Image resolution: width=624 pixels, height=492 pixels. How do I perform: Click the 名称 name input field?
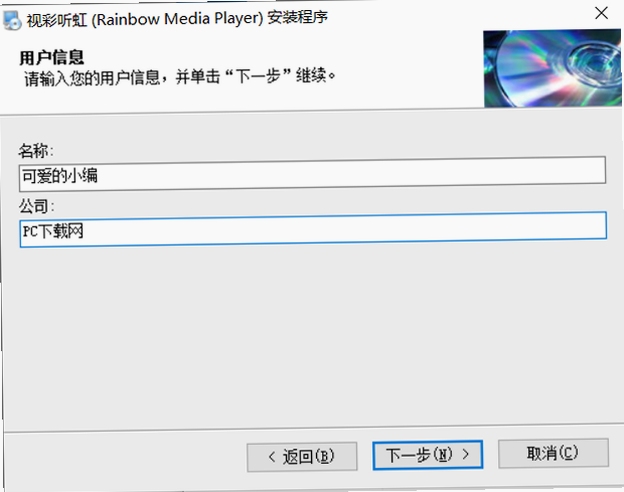point(312,174)
